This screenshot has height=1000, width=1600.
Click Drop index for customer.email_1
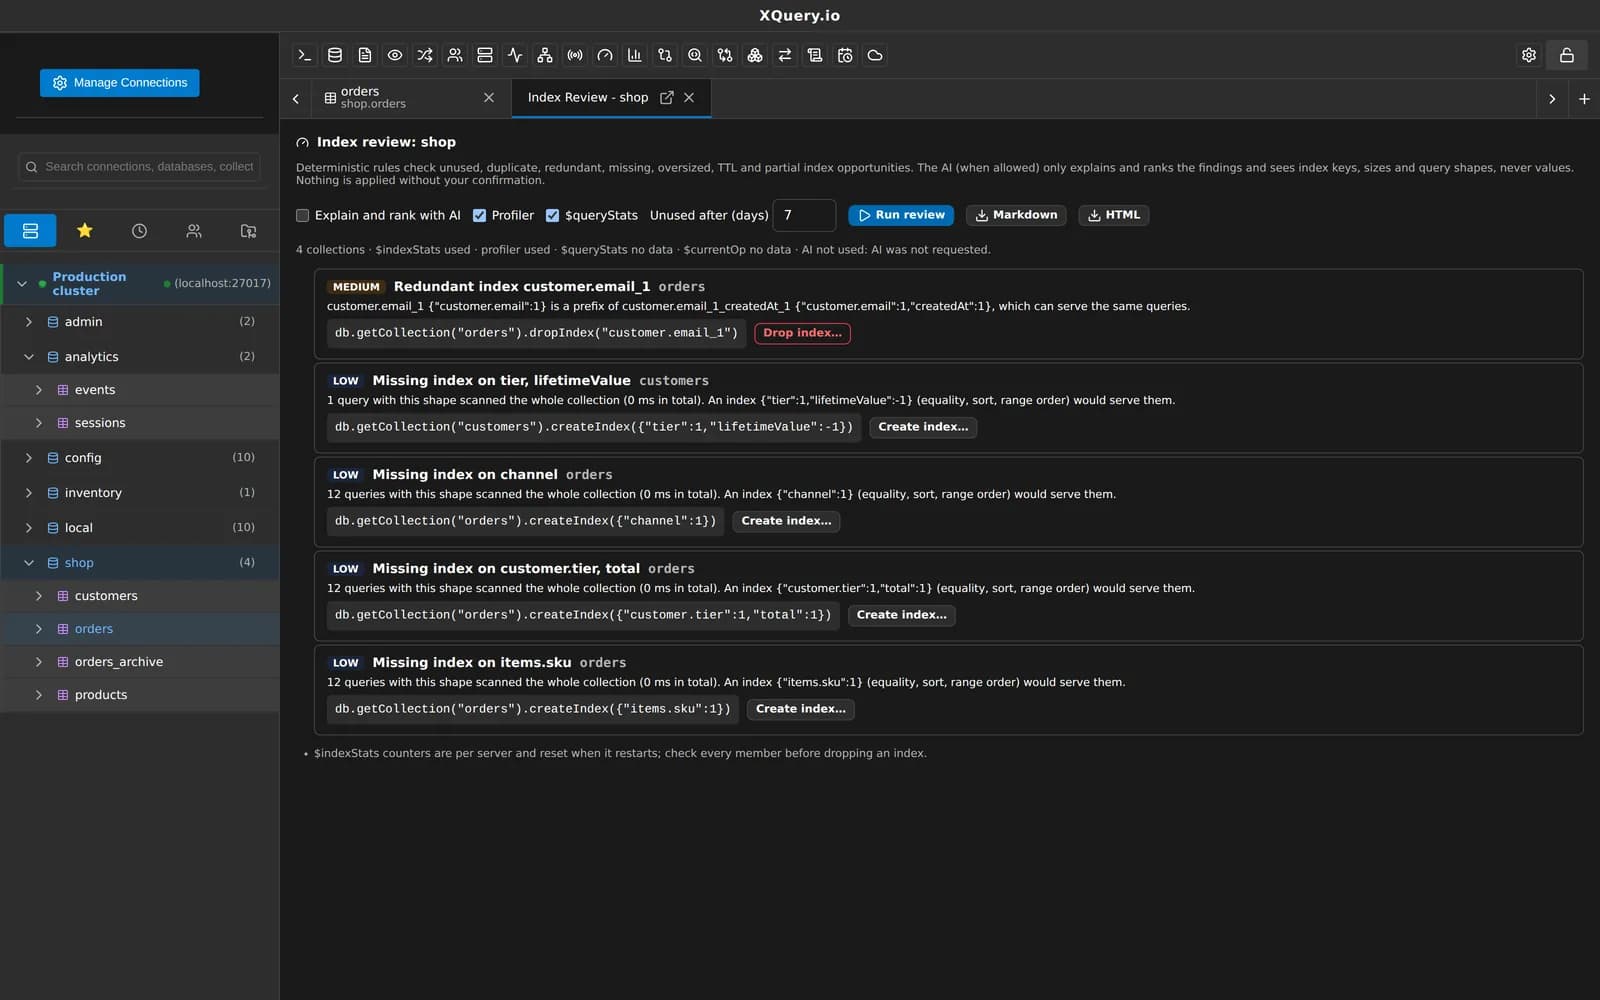pyautogui.click(x=802, y=333)
